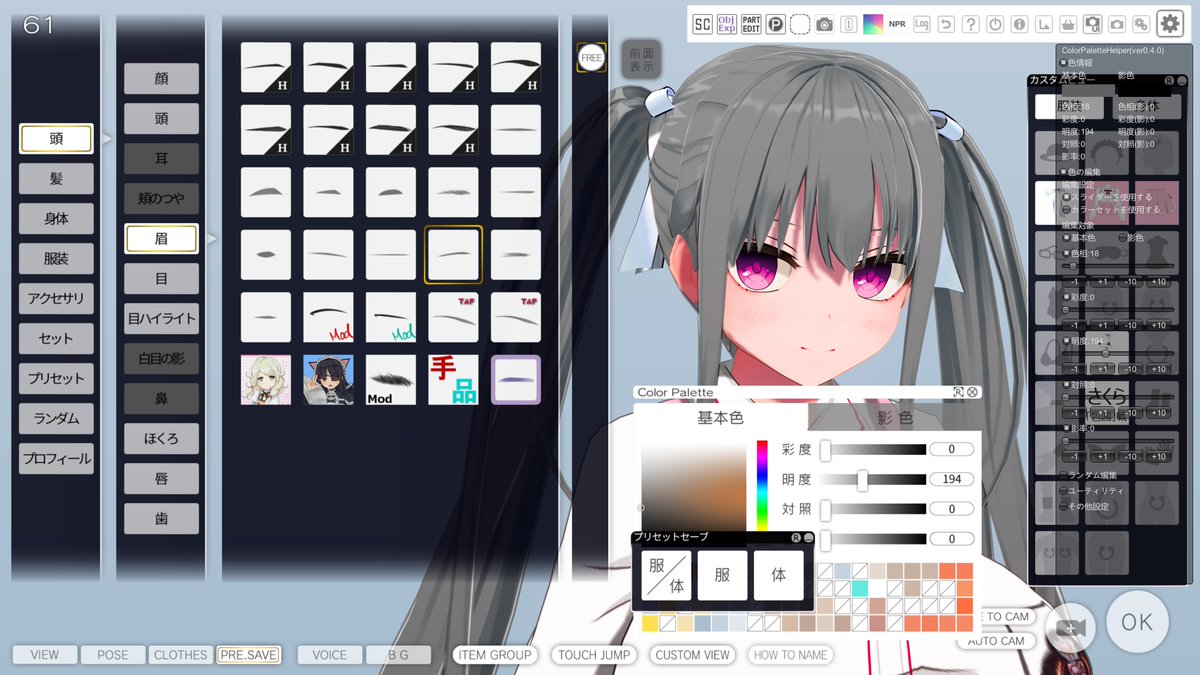Select the 影色 edit target radio button
The height and width of the screenshot is (675, 1200).
[x=1121, y=237]
